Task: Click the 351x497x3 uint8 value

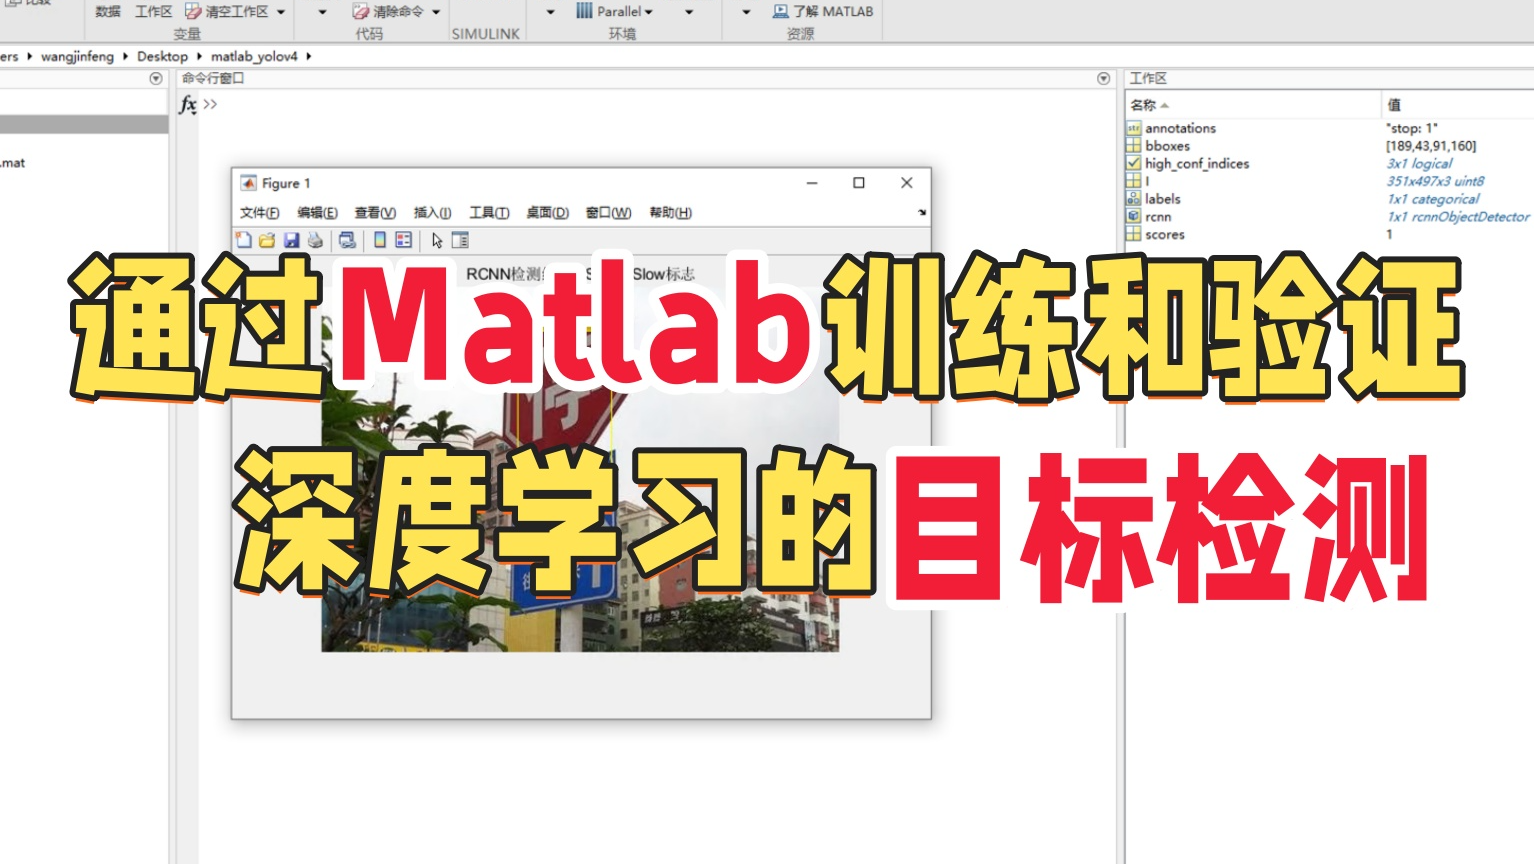Action: click(1435, 181)
